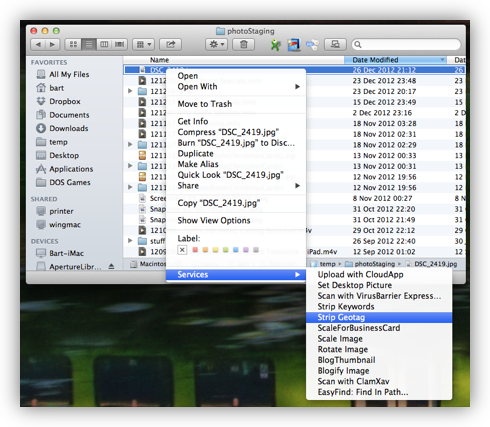Expand the stuff folder
The image size is (490, 427).
[130, 241]
